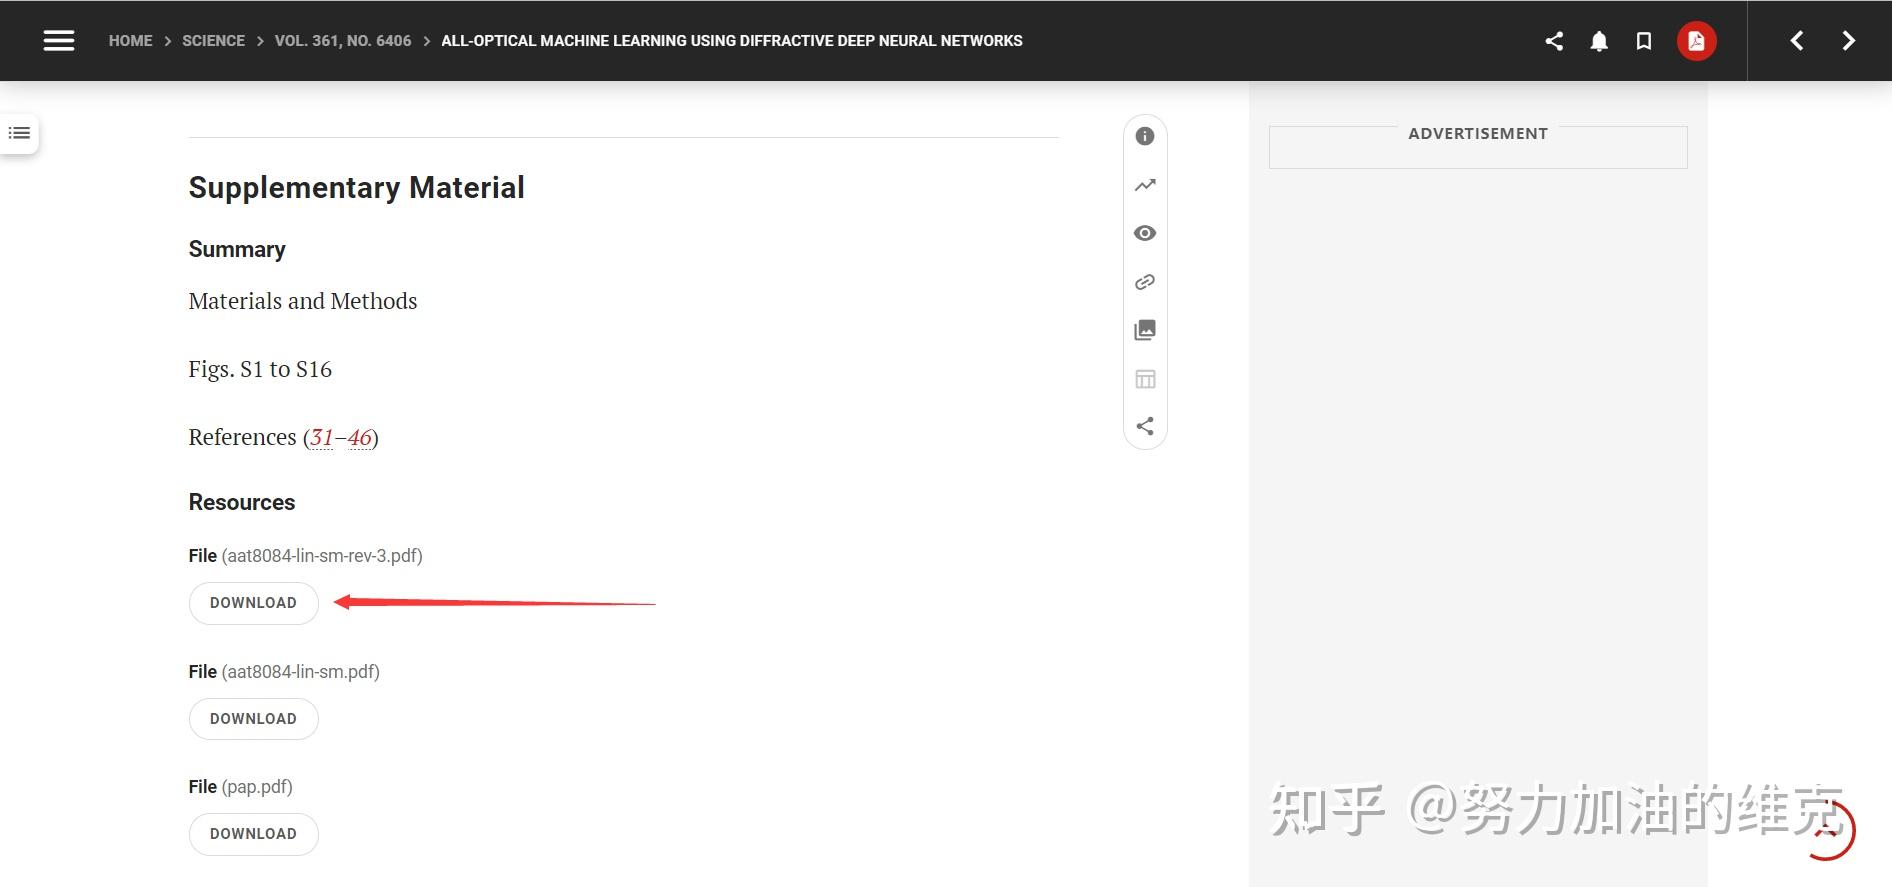
Task: Open VOL. 361, NO. 6406 breadcrumb
Action: click(x=343, y=41)
